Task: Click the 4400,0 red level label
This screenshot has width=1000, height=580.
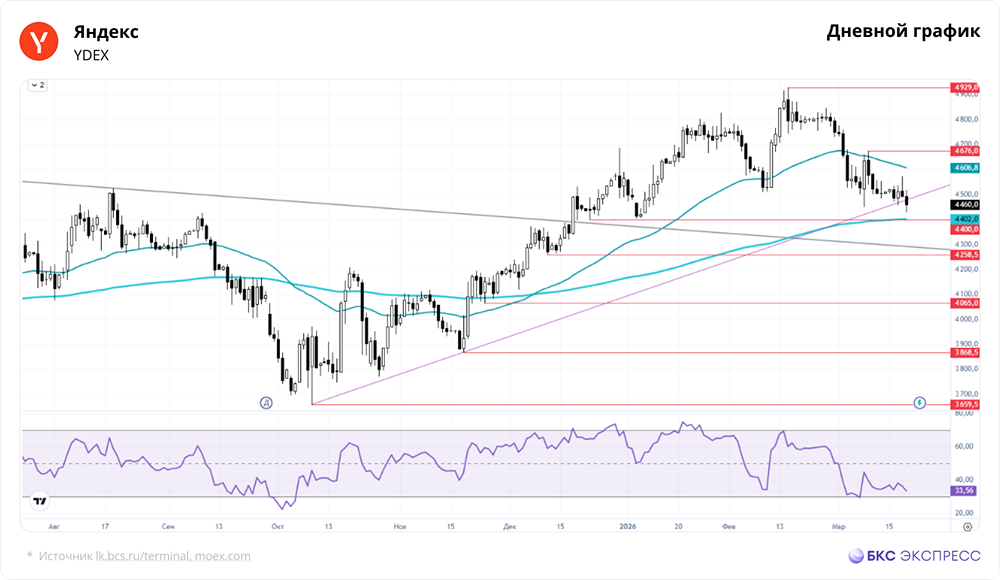Action: (x=965, y=229)
